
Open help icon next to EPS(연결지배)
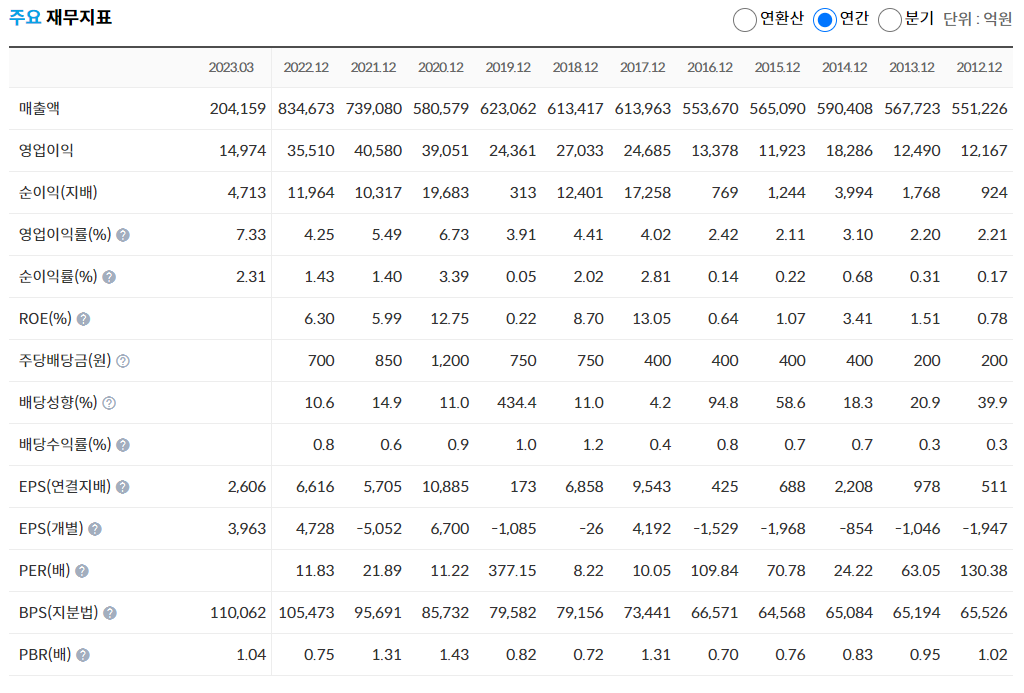pyautogui.click(x=122, y=487)
